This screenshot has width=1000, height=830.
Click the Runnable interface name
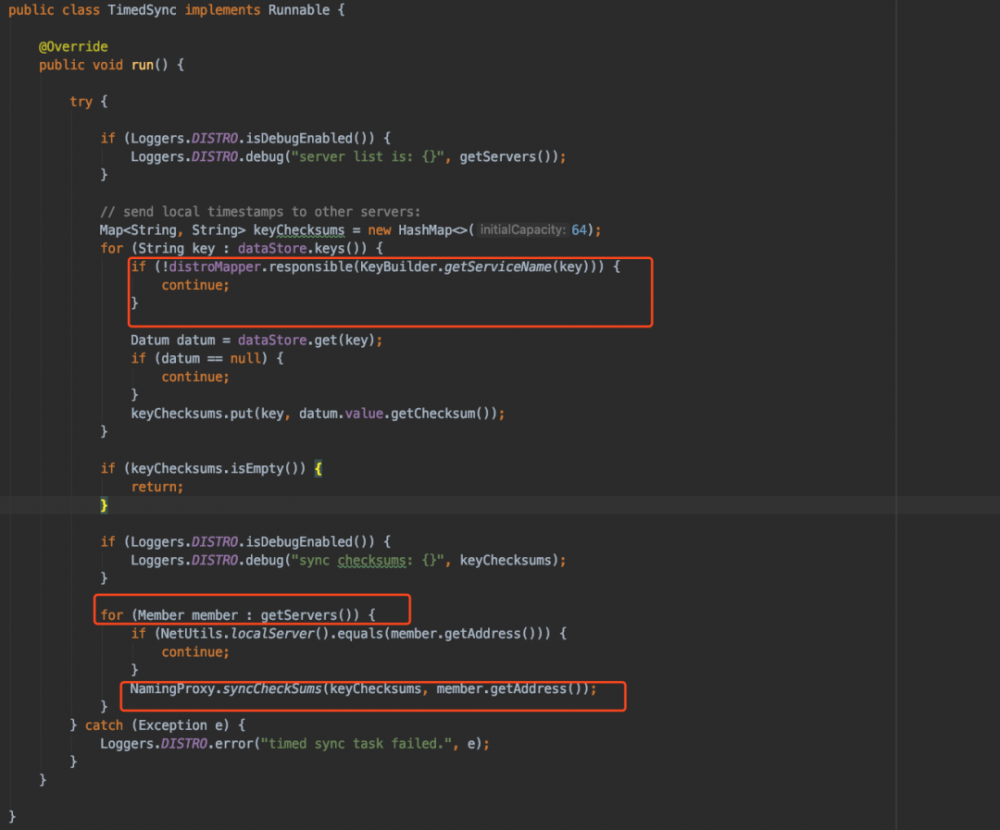click(298, 10)
